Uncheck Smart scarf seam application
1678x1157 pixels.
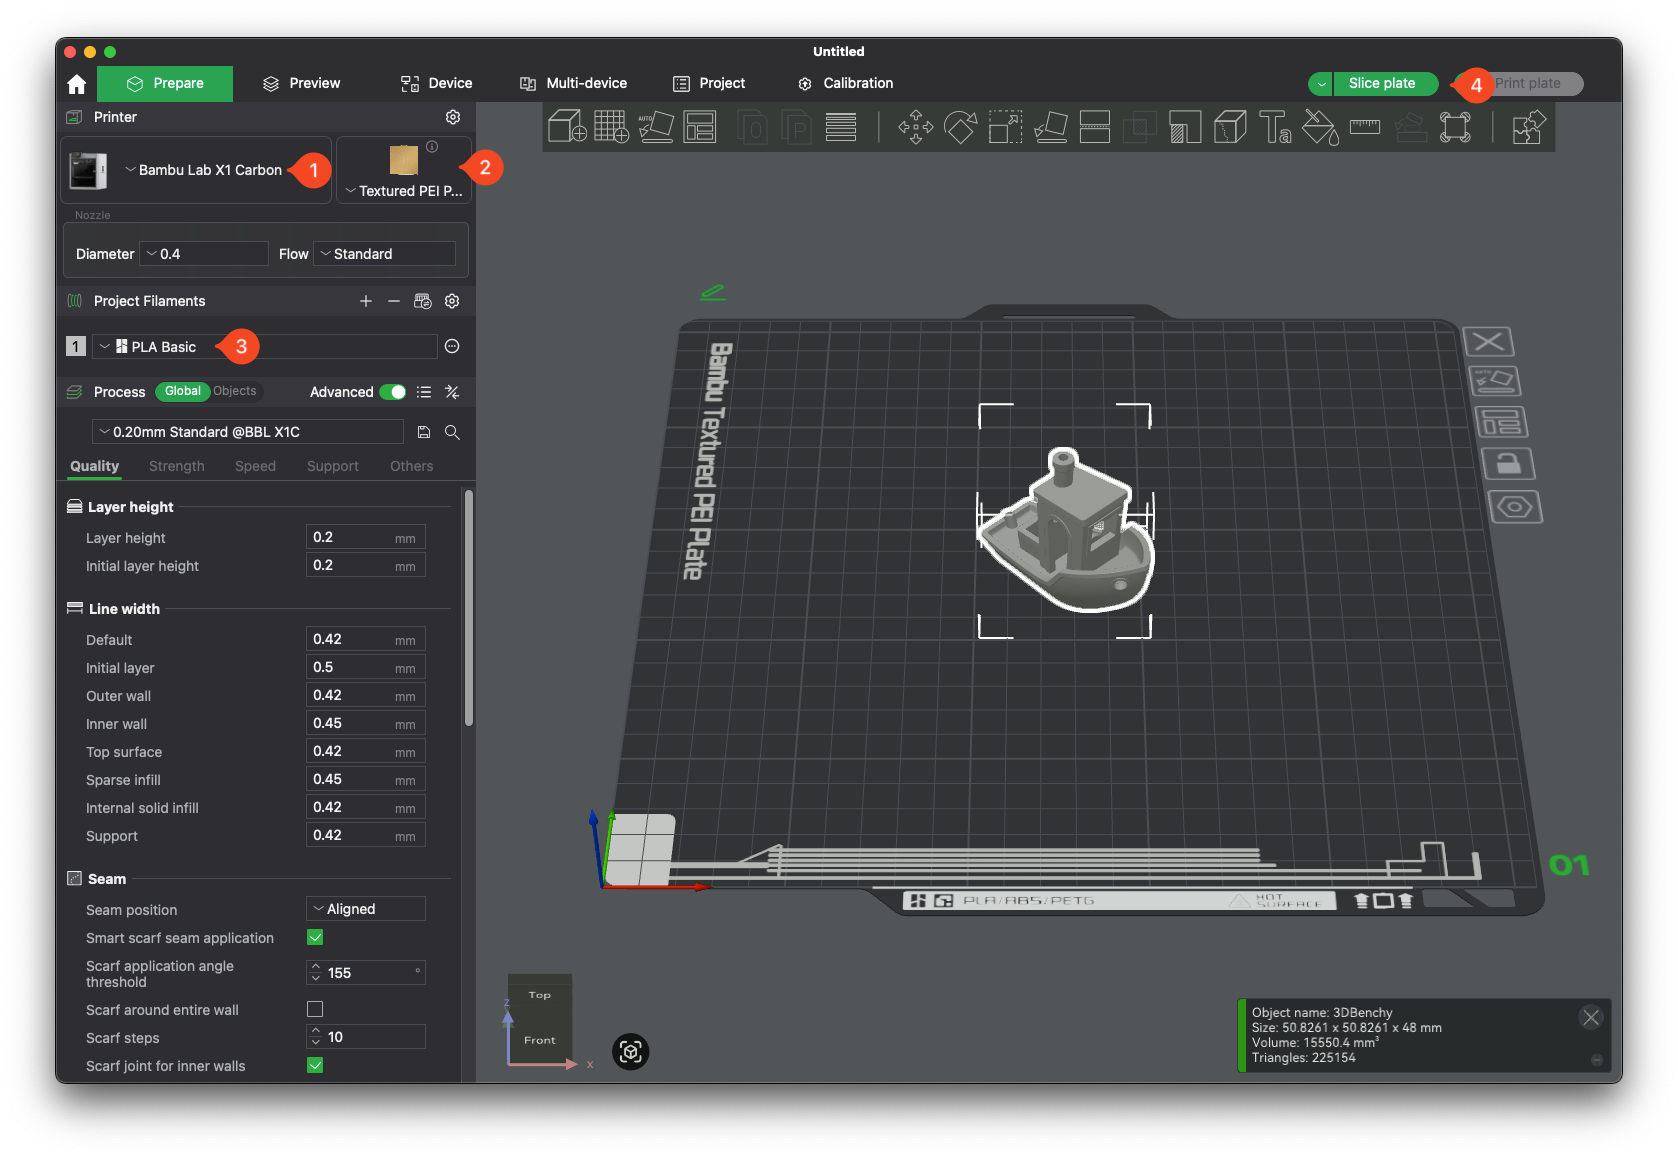pos(315,937)
